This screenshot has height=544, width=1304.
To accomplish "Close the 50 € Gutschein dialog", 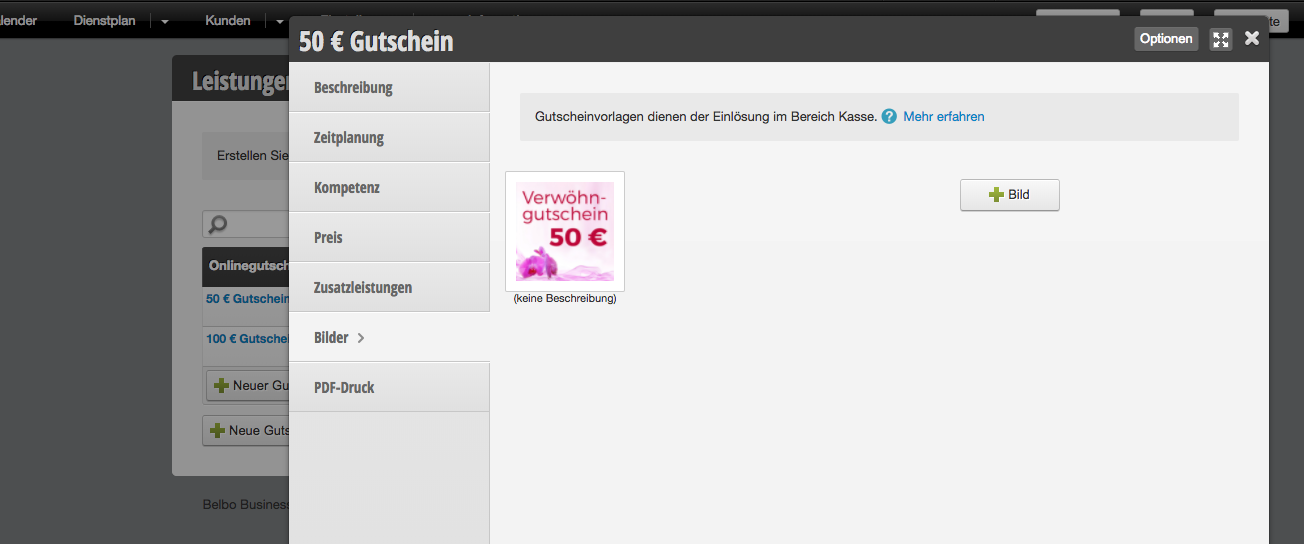I will pyautogui.click(x=1252, y=38).
